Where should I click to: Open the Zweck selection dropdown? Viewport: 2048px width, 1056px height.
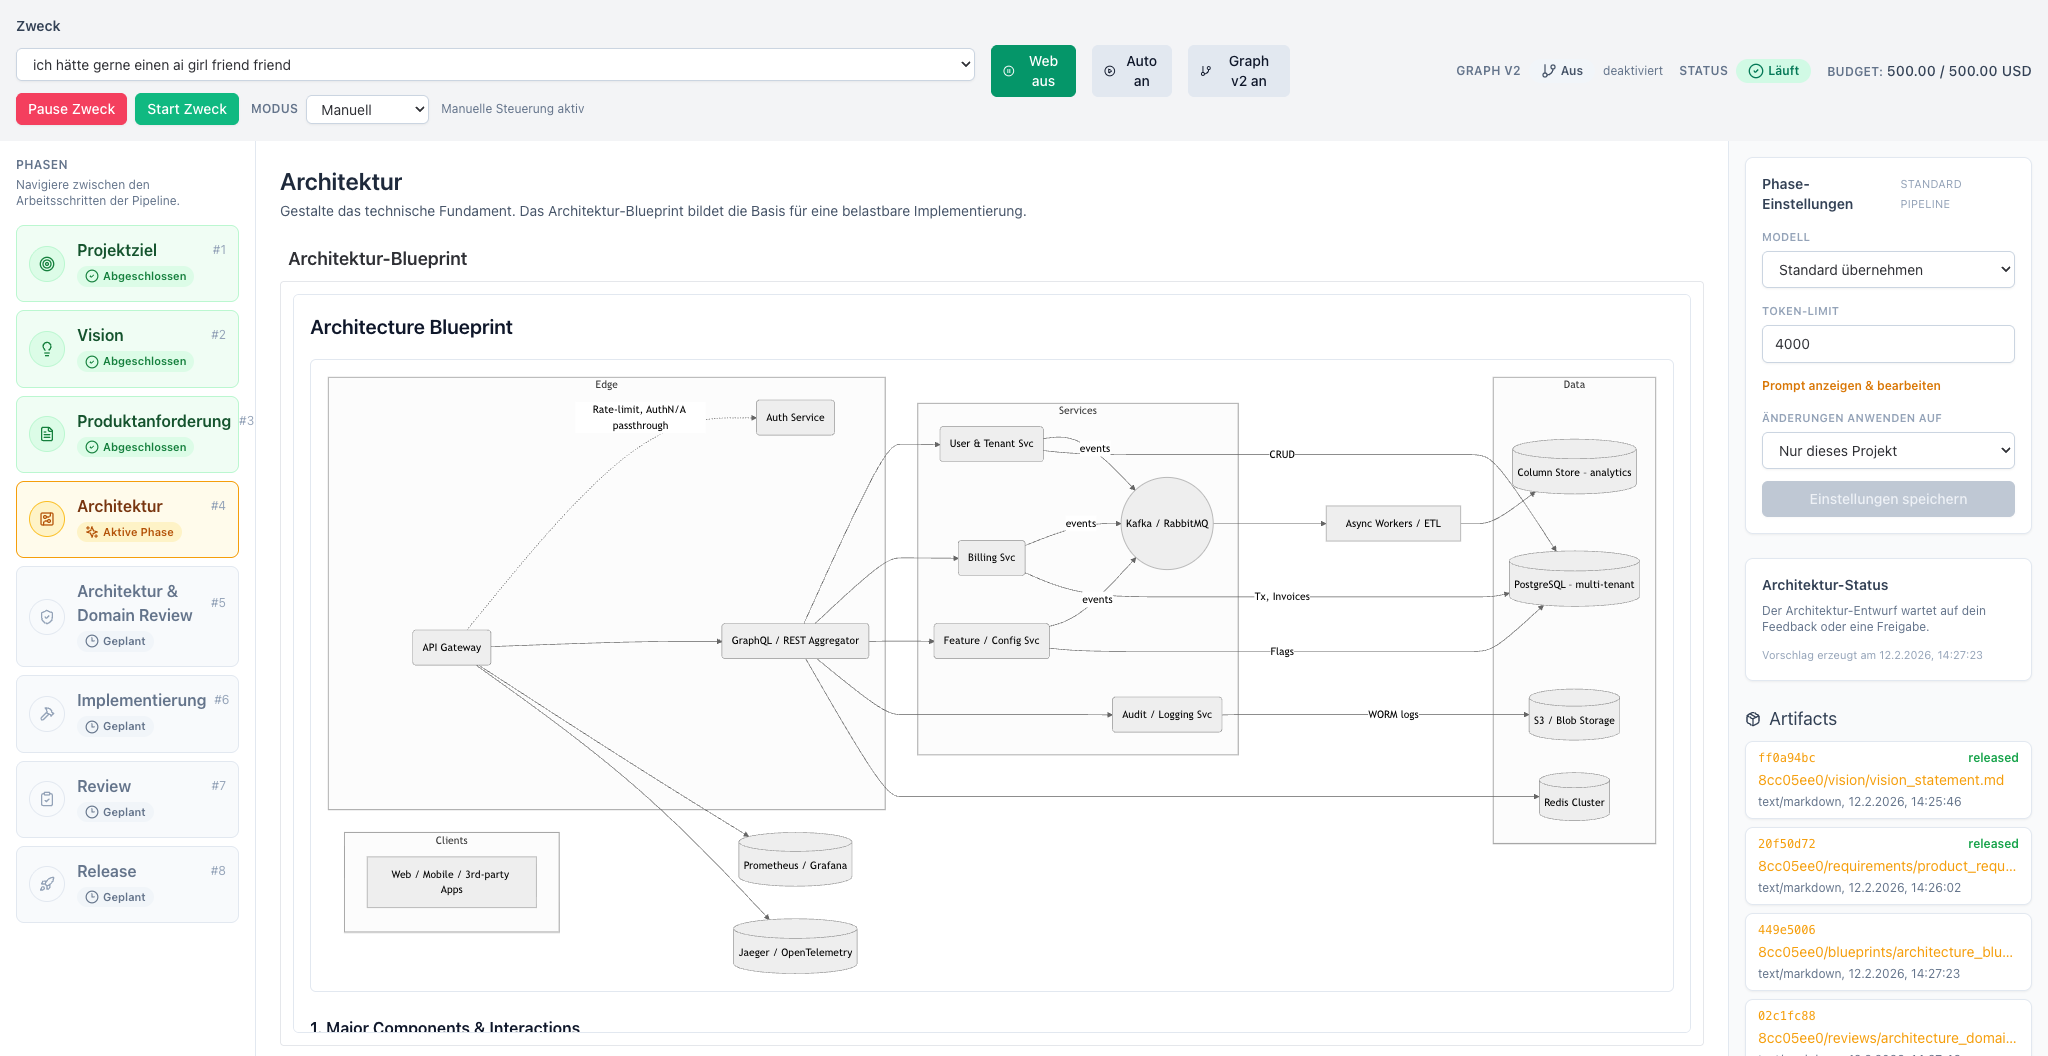click(x=495, y=65)
